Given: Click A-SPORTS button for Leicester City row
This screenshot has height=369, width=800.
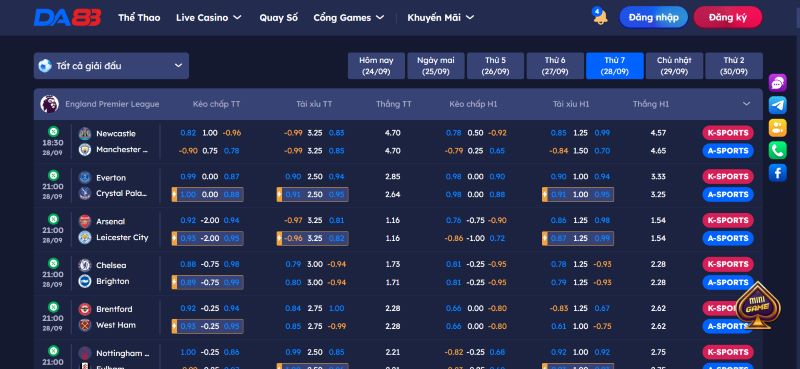Looking at the screenshot, I should tap(728, 238).
